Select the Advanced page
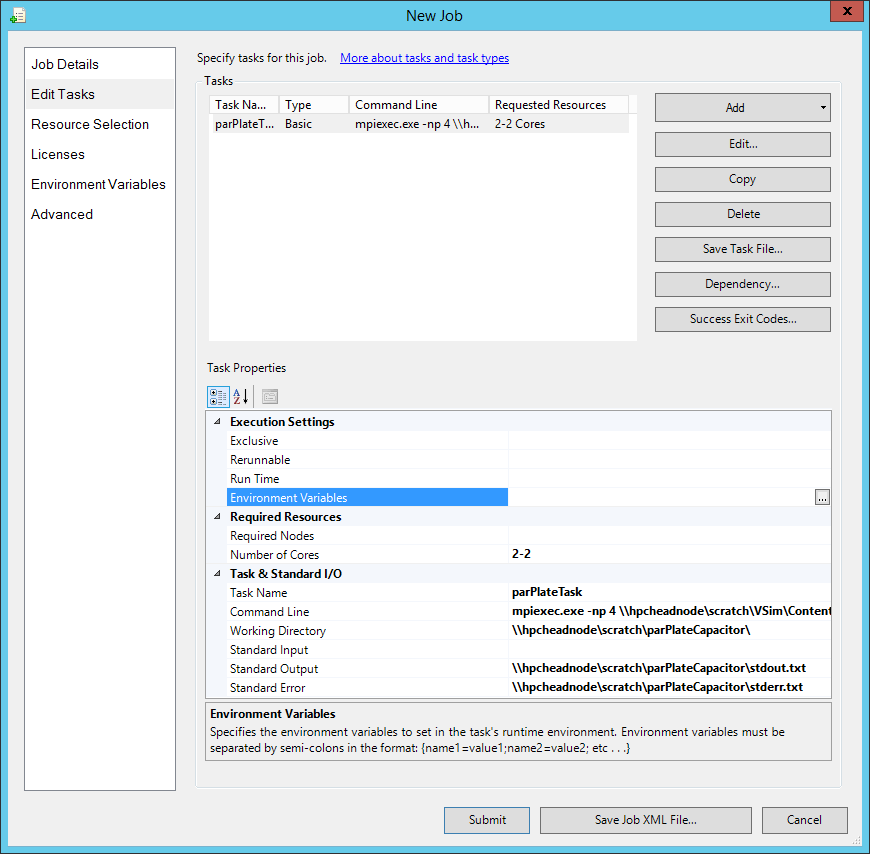The width and height of the screenshot is (870, 854). point(62,214)
